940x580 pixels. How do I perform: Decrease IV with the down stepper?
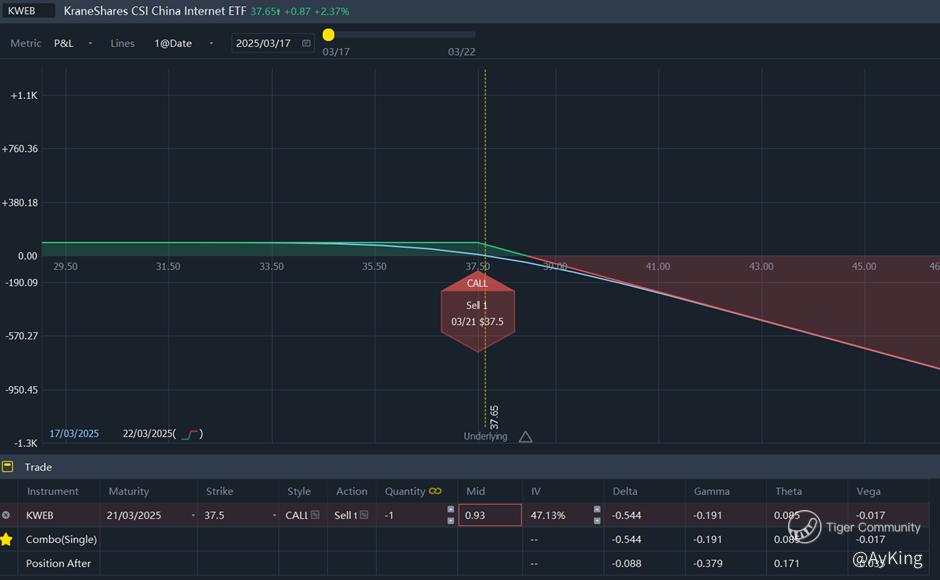click(x=597, y=521)
